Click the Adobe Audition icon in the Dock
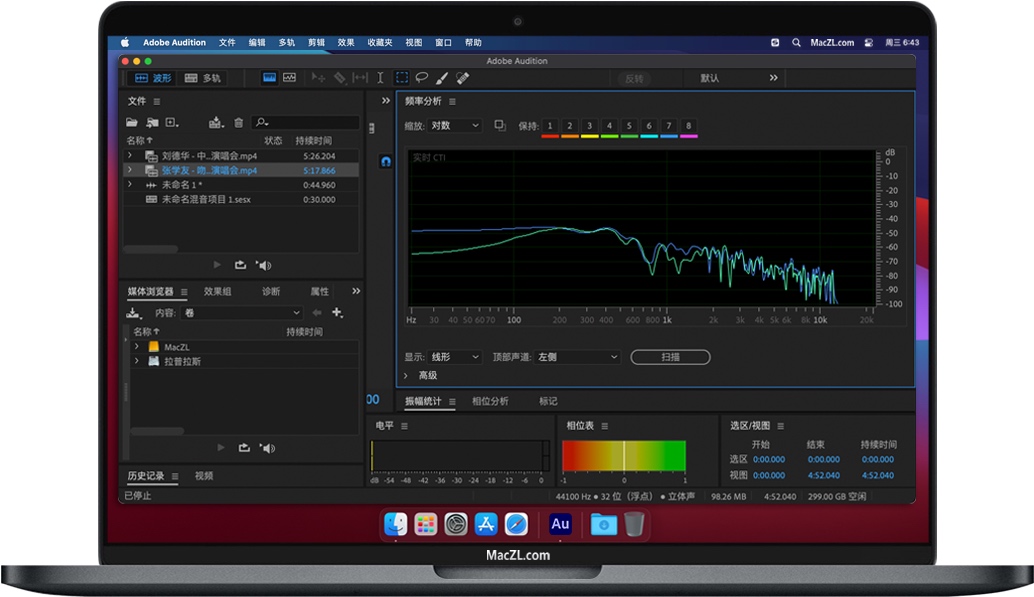This screenshot has width=1034, height=597. (560, 524)
